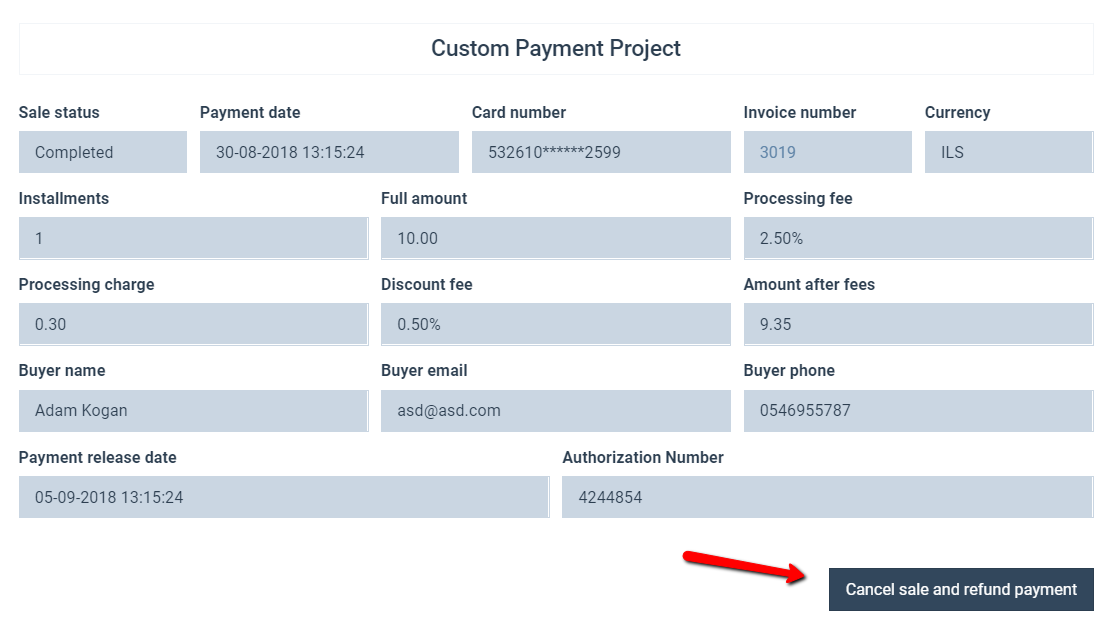Click the Authorization Number label text

[643, 457]
